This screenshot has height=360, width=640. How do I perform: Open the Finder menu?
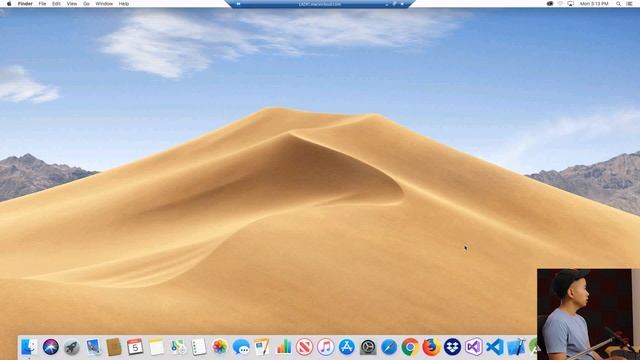click(25, 4)
